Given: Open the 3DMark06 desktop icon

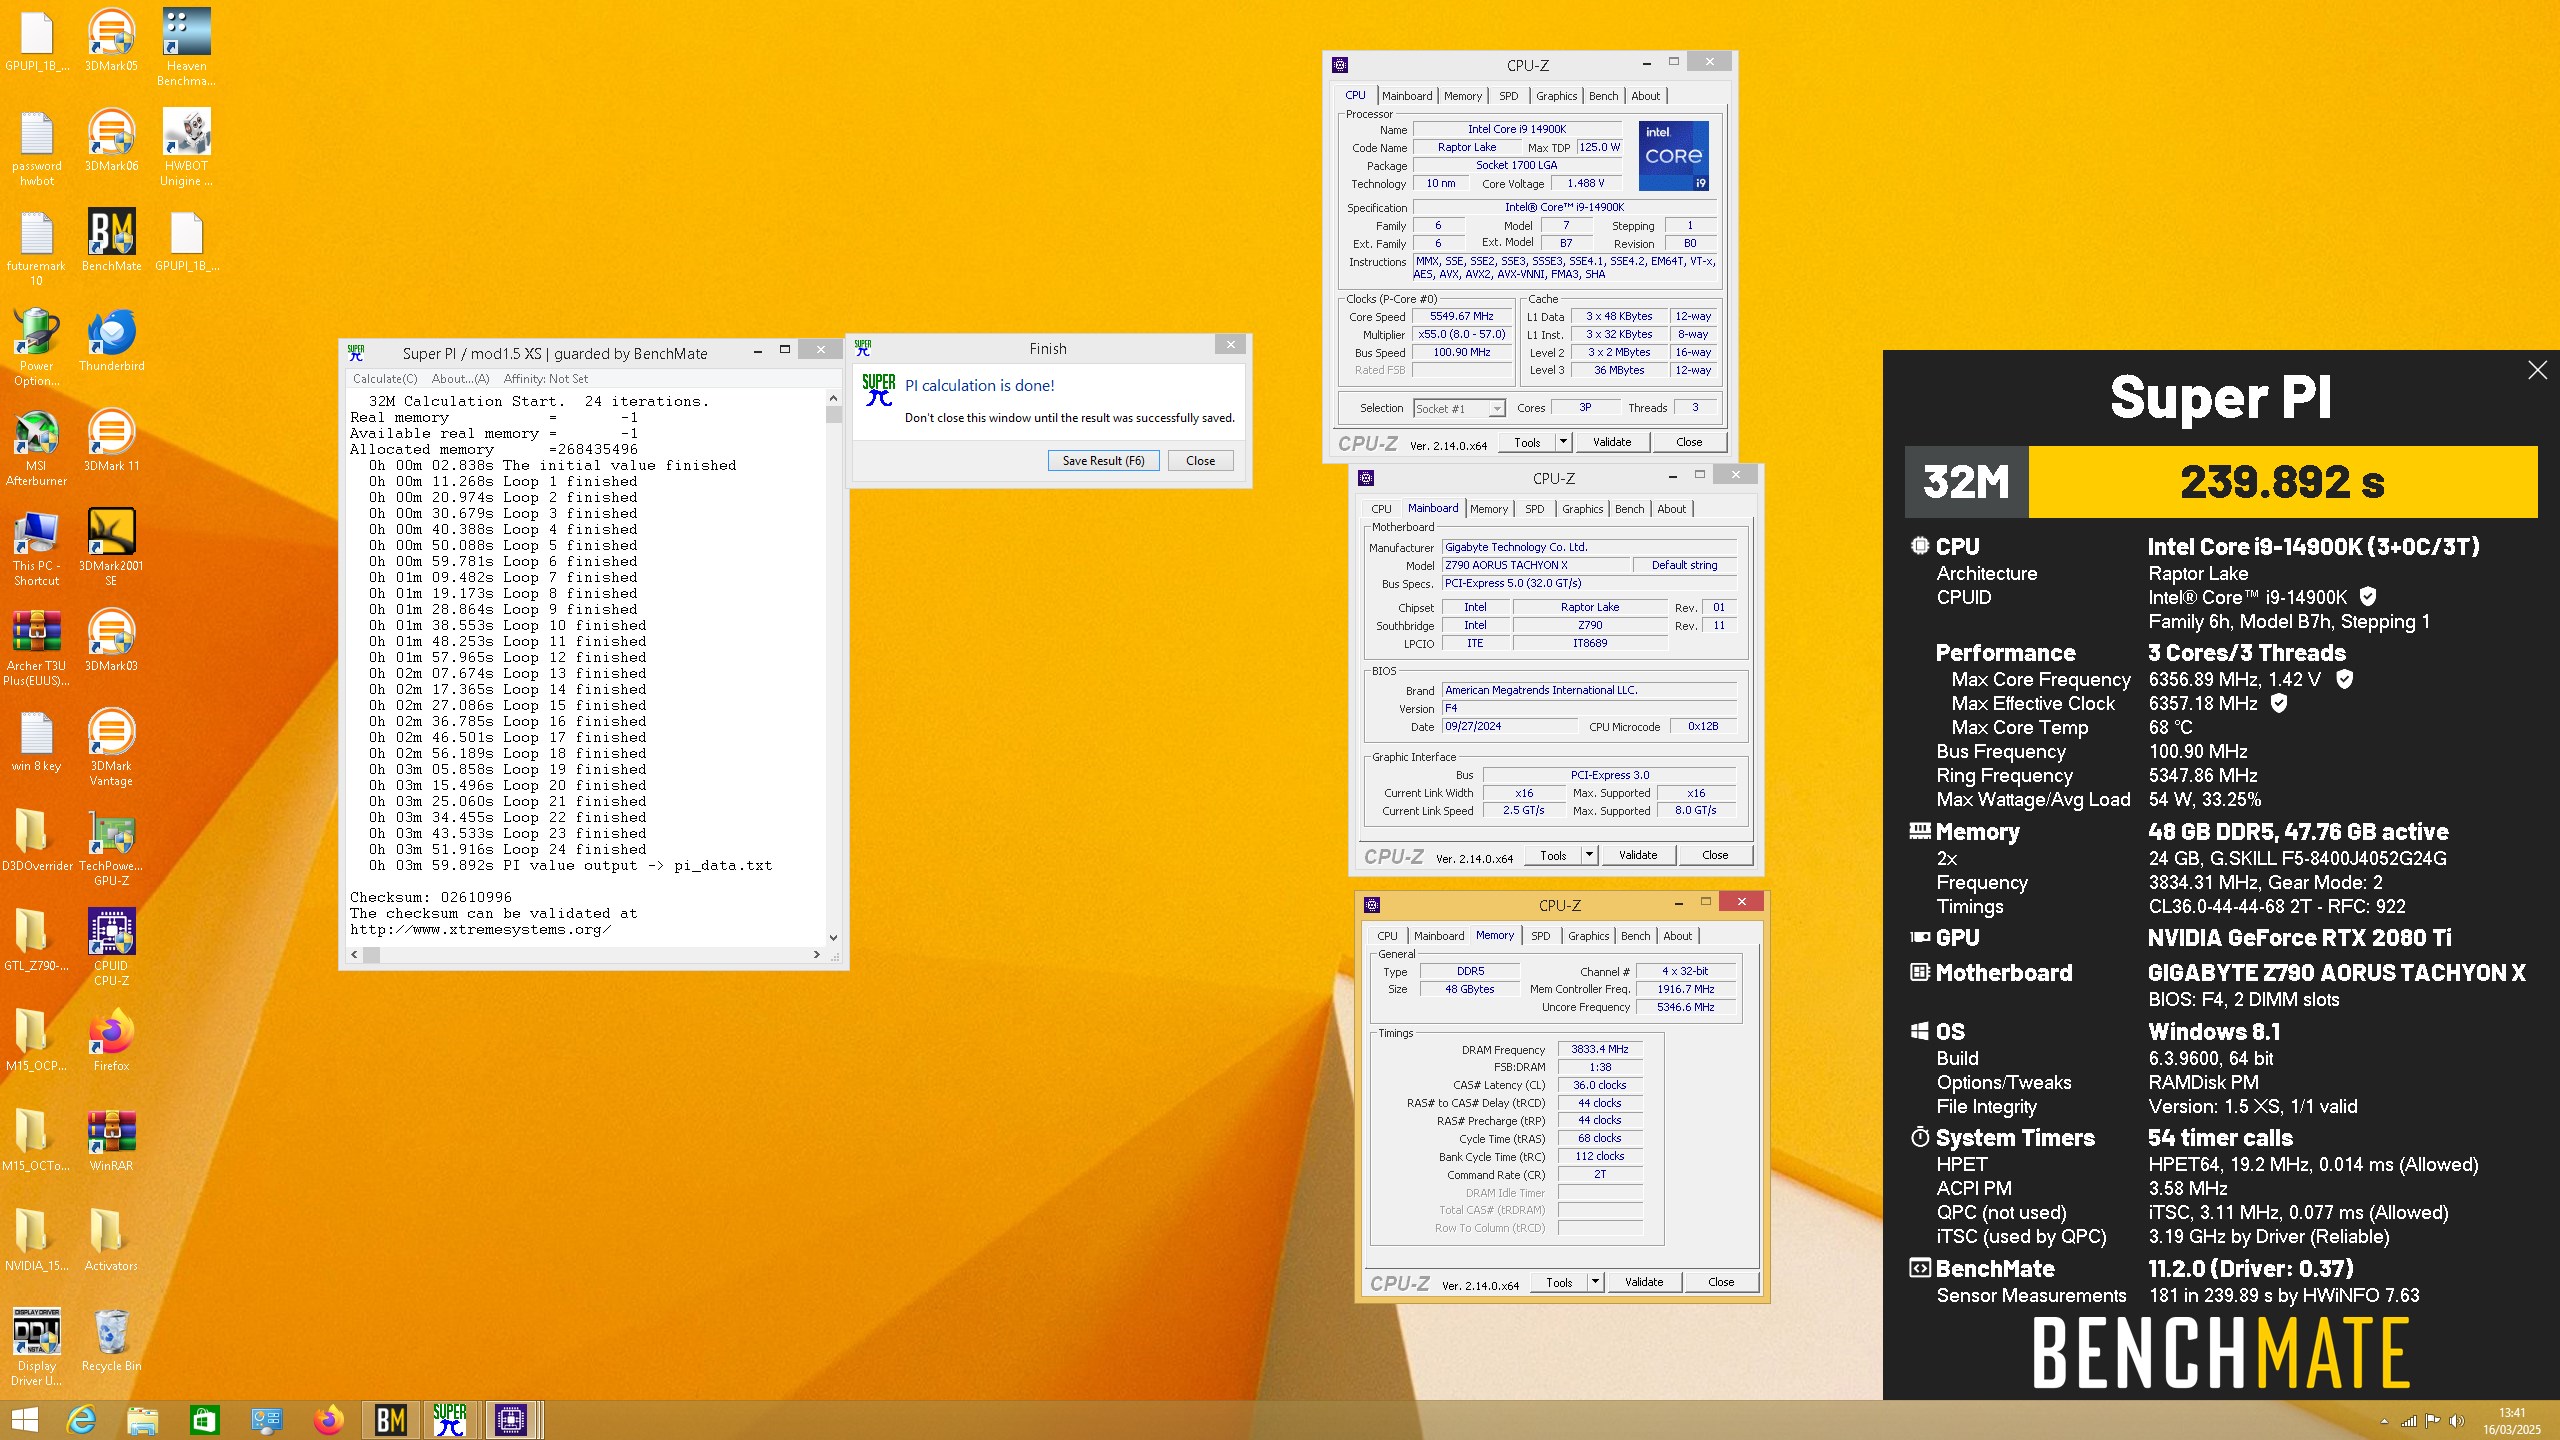Looking at the screenshot, I should [111, 140].
